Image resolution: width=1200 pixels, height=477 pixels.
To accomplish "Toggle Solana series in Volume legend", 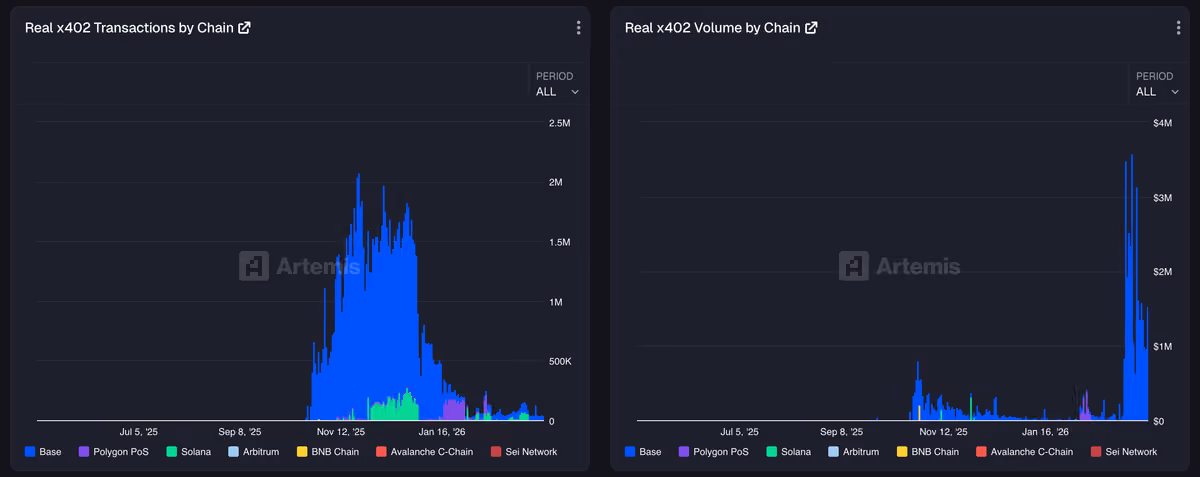I will point(788,452).
